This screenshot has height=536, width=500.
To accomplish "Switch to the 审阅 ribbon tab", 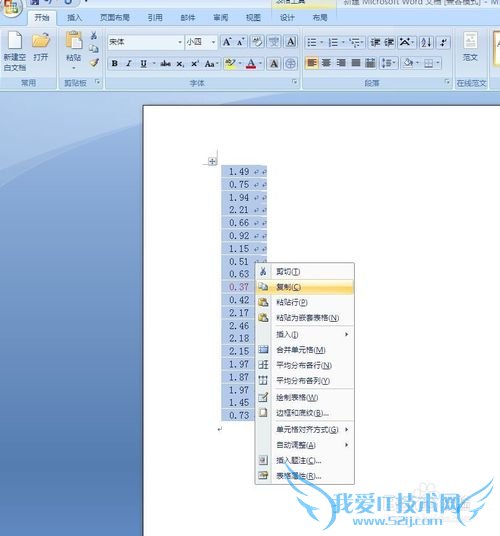I will click(x=220, y=18).
